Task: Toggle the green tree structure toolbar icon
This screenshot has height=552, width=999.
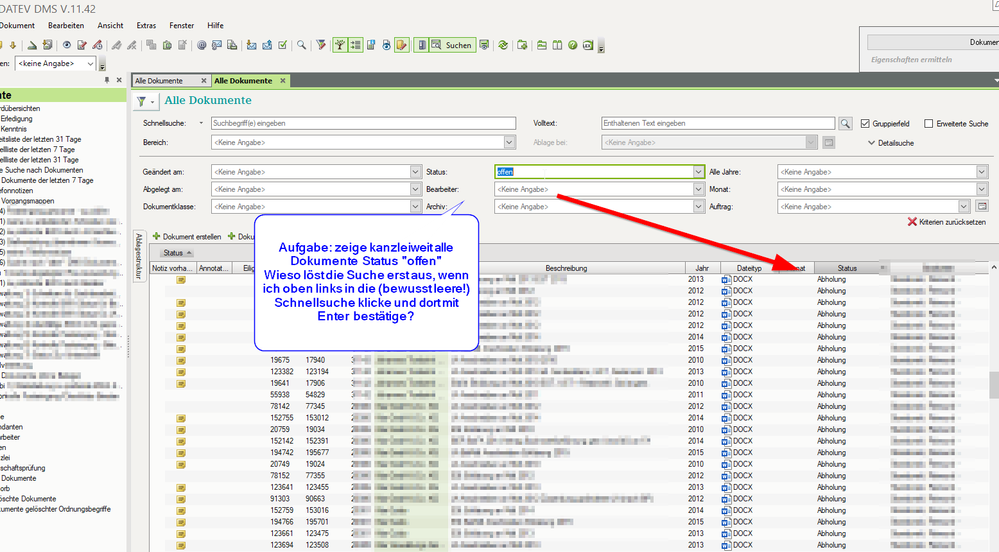Action: pos(340,45)
